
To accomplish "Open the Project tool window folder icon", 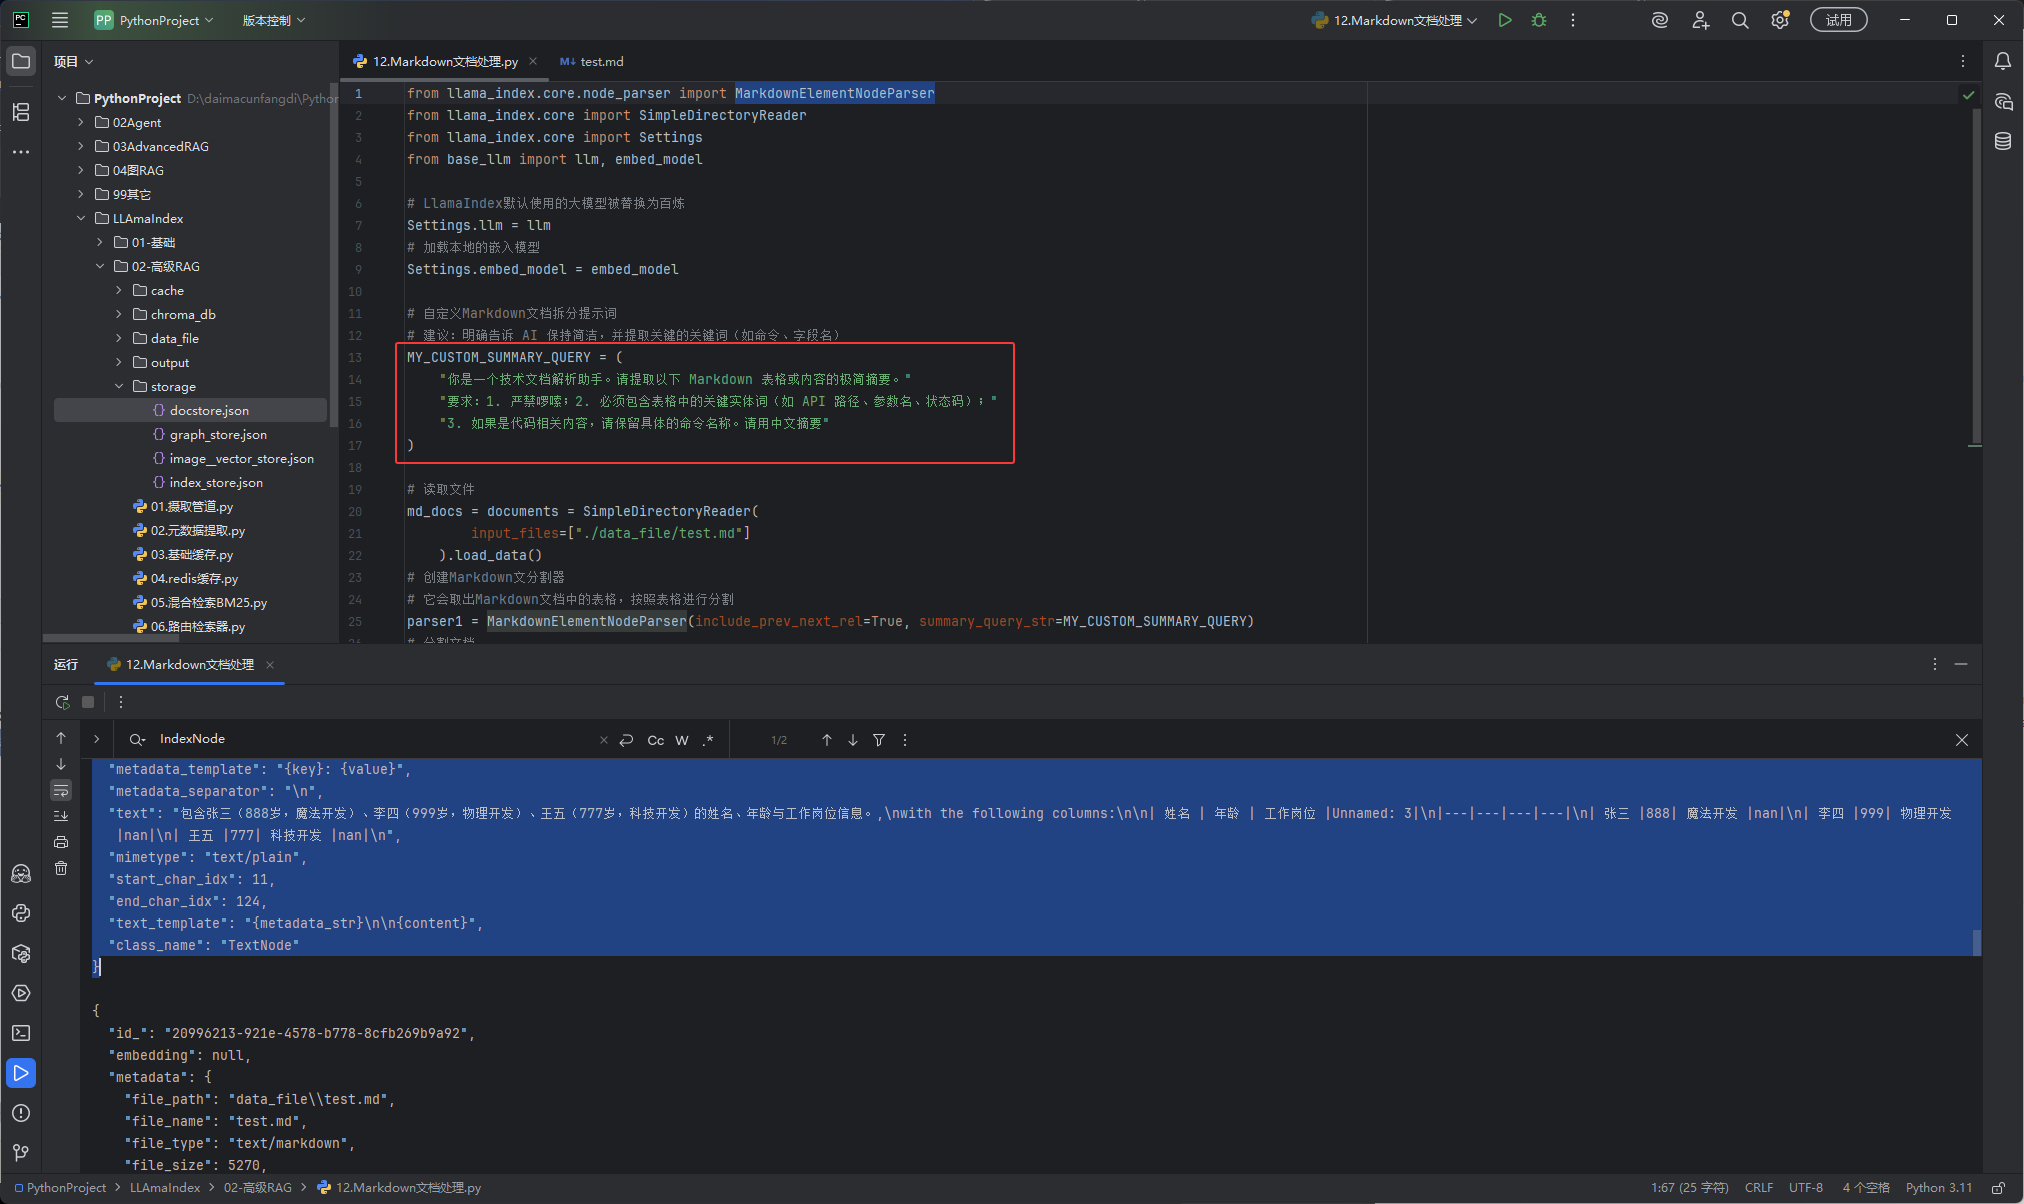I will coord(21,61).
